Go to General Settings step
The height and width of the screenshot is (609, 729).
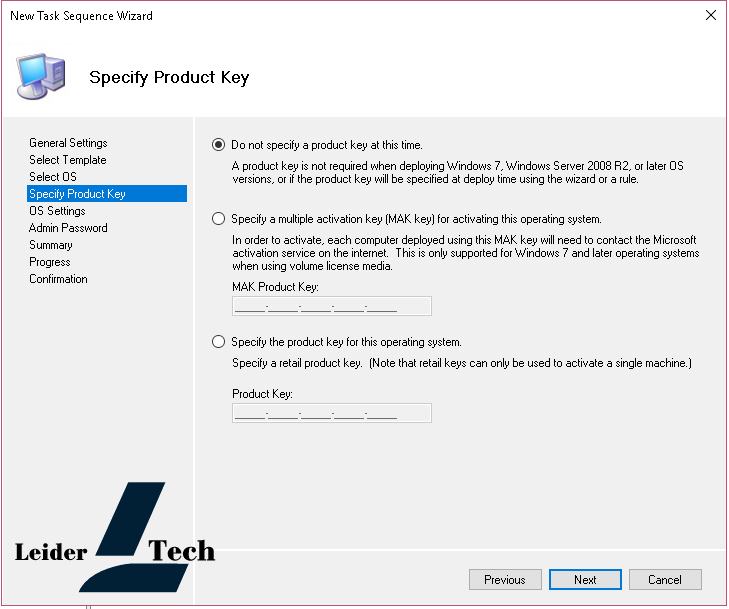tap(68, 143)
